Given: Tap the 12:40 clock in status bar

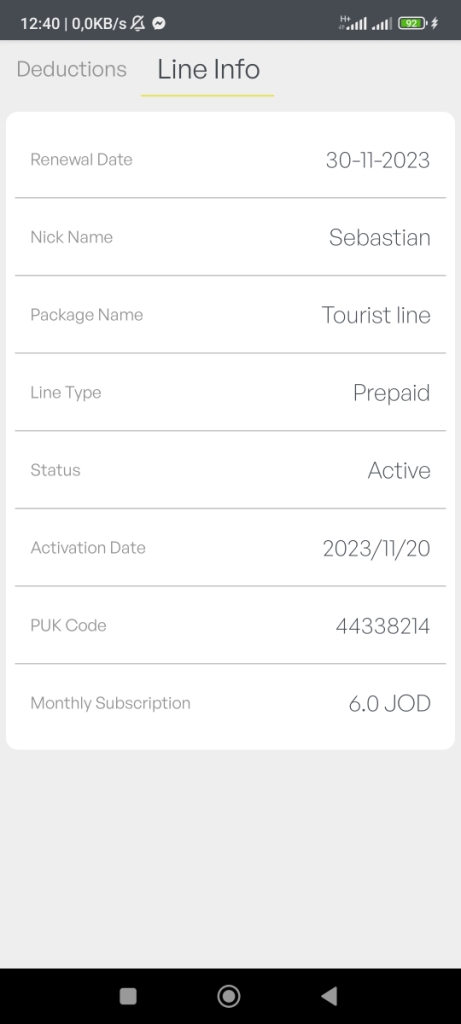Looking at the screenshot, I should point(40,24).
